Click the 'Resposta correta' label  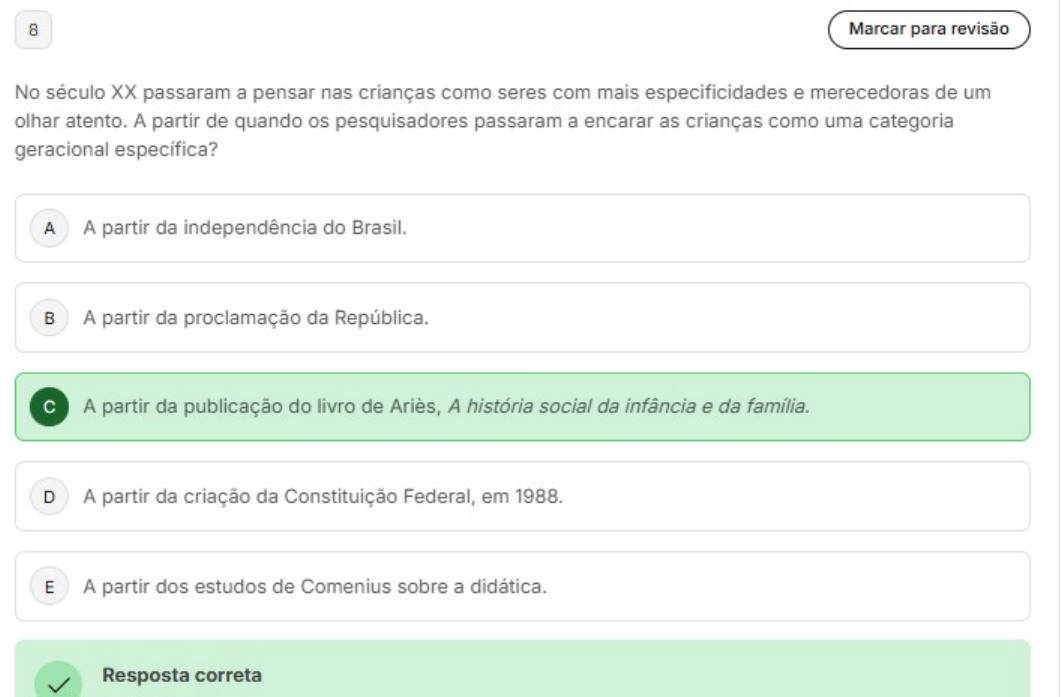(182, 675)
